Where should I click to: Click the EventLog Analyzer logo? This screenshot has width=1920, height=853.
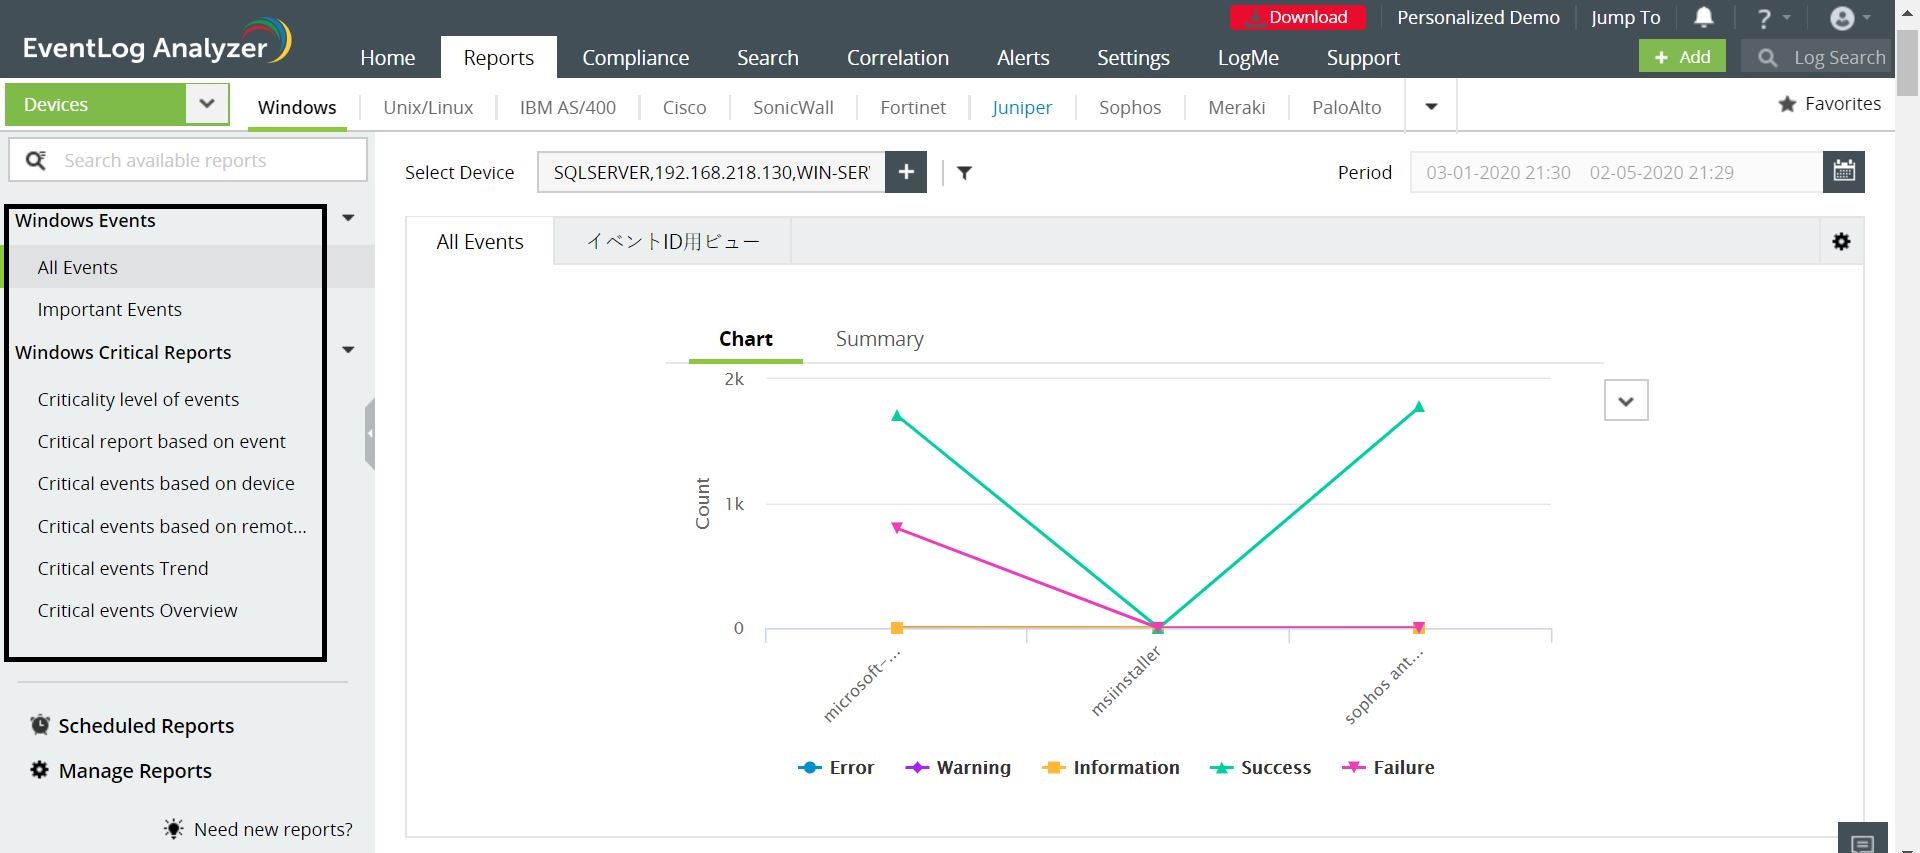157,42
